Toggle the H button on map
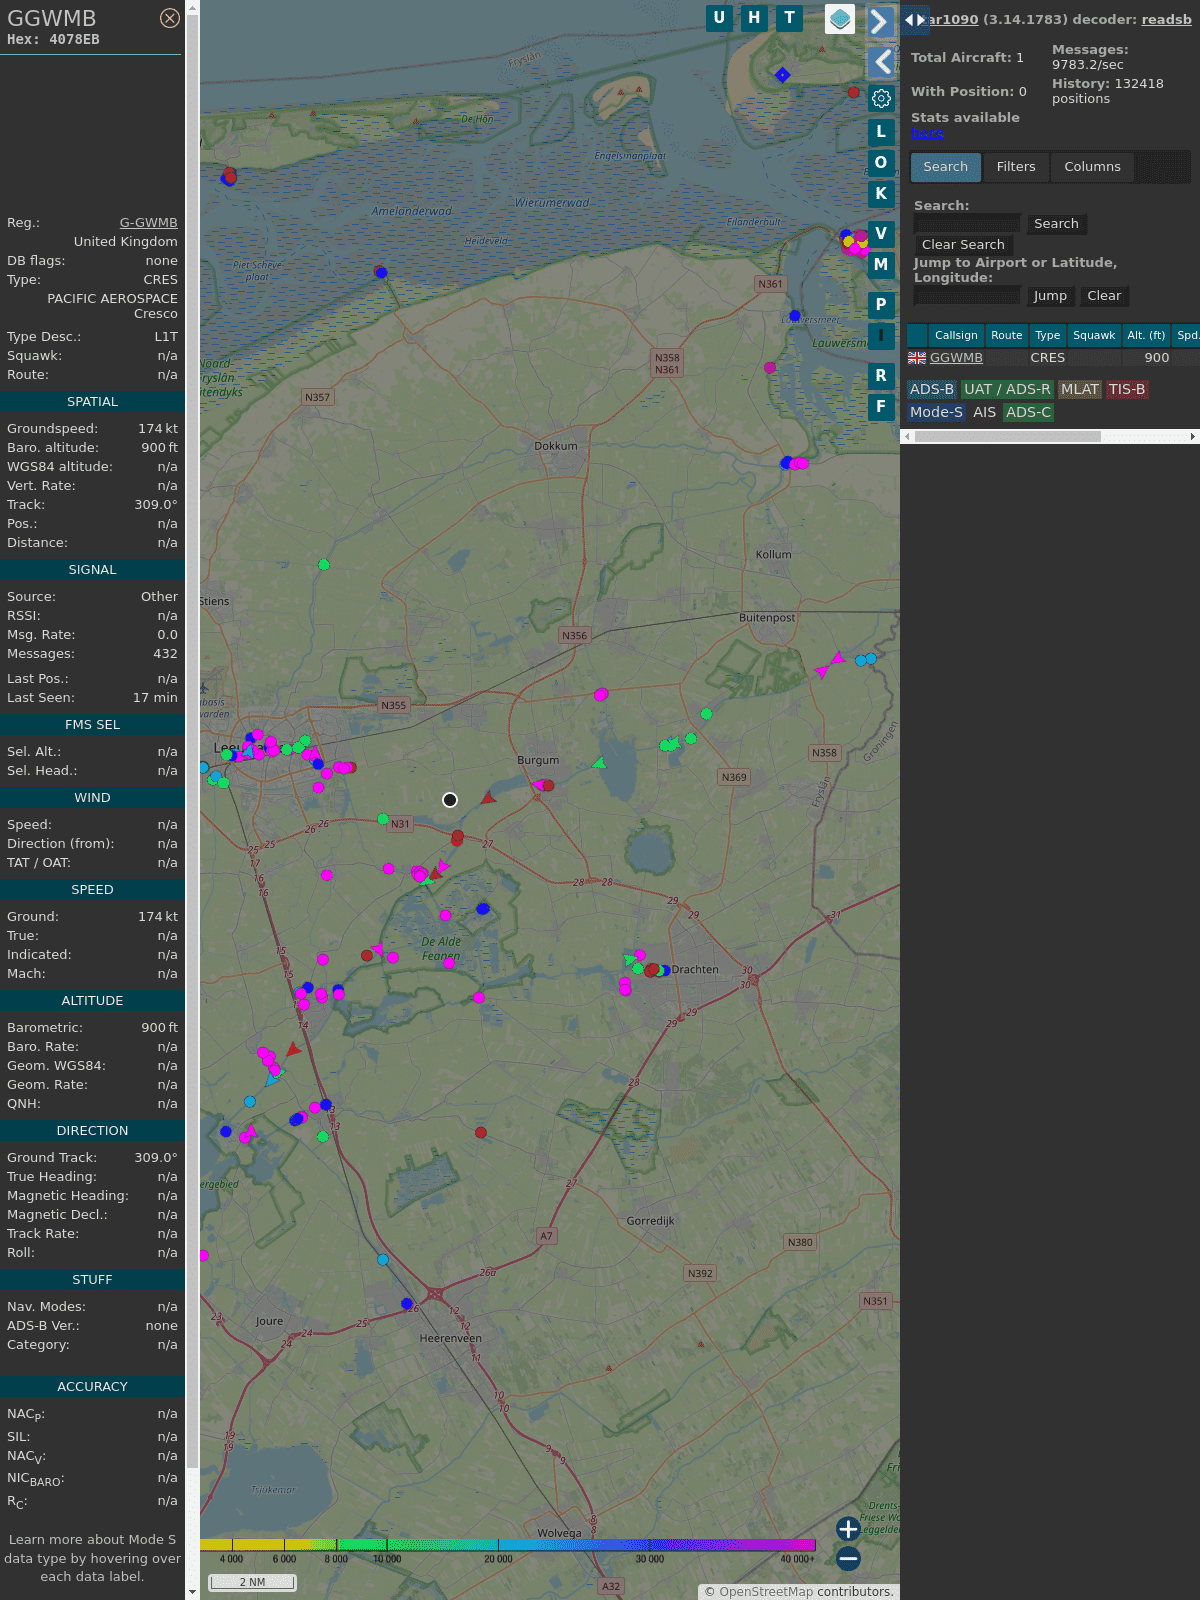The width and height of the screenshot is (1200, 1600). 754,18
